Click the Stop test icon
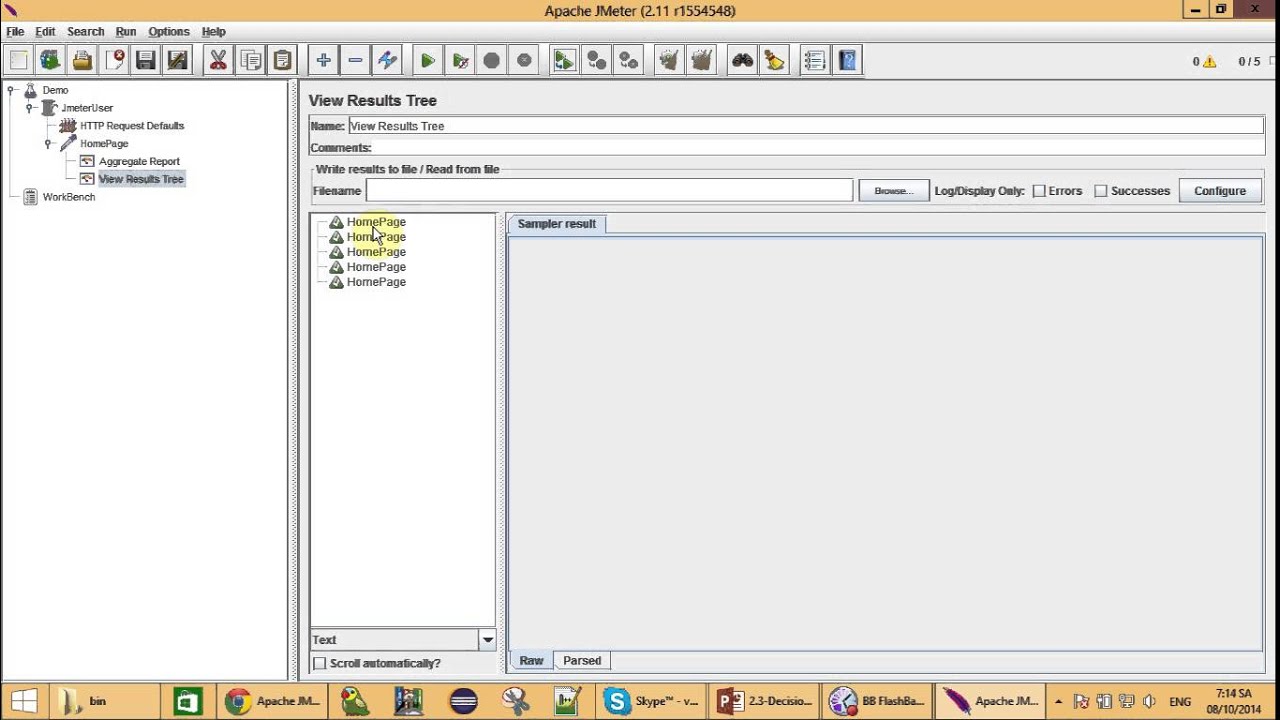 [491, 61]
